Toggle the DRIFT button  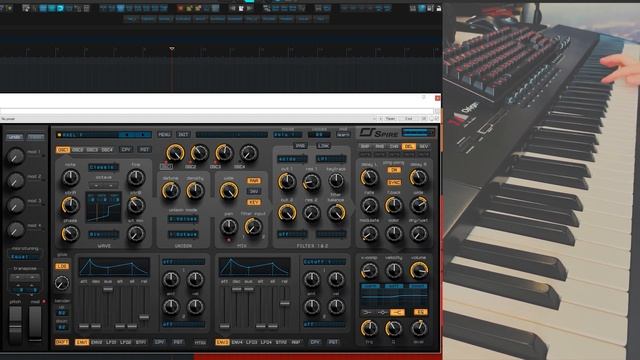coord(62,342)
